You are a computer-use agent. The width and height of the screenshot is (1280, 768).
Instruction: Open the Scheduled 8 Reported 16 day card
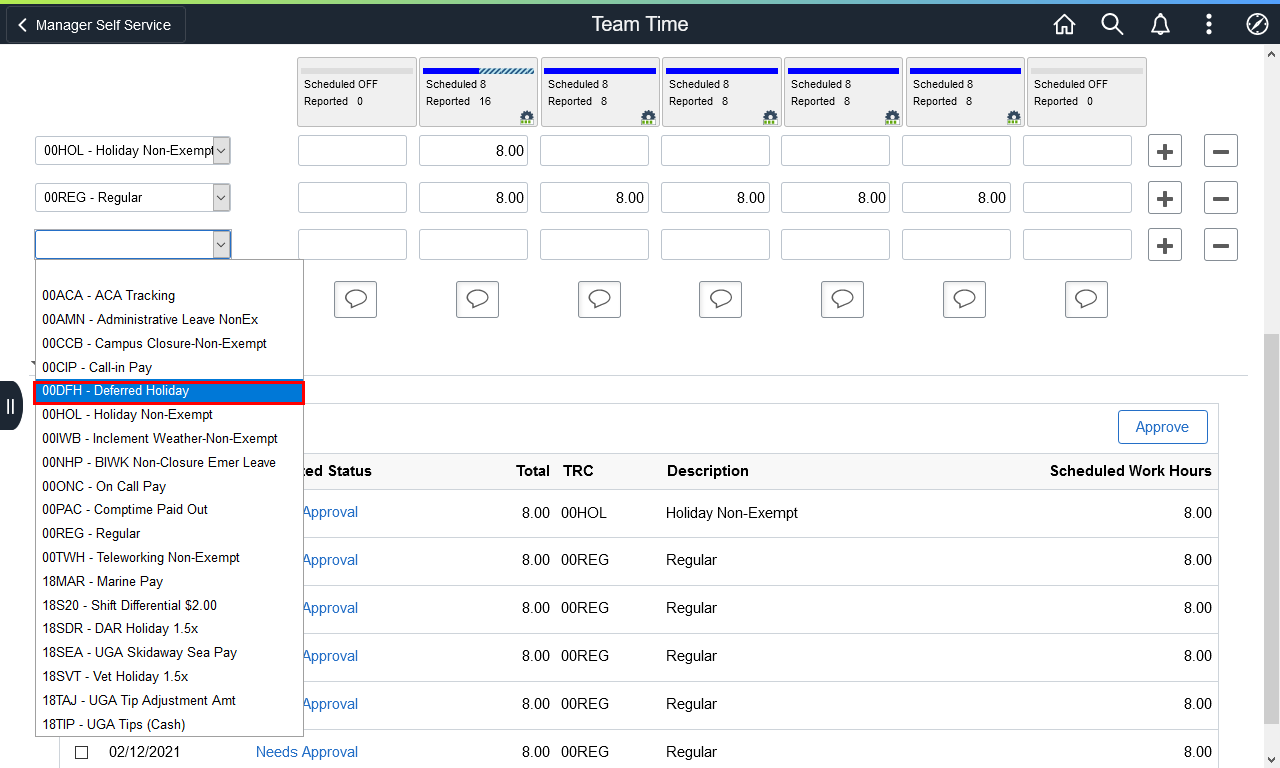(x=478, y=91)
